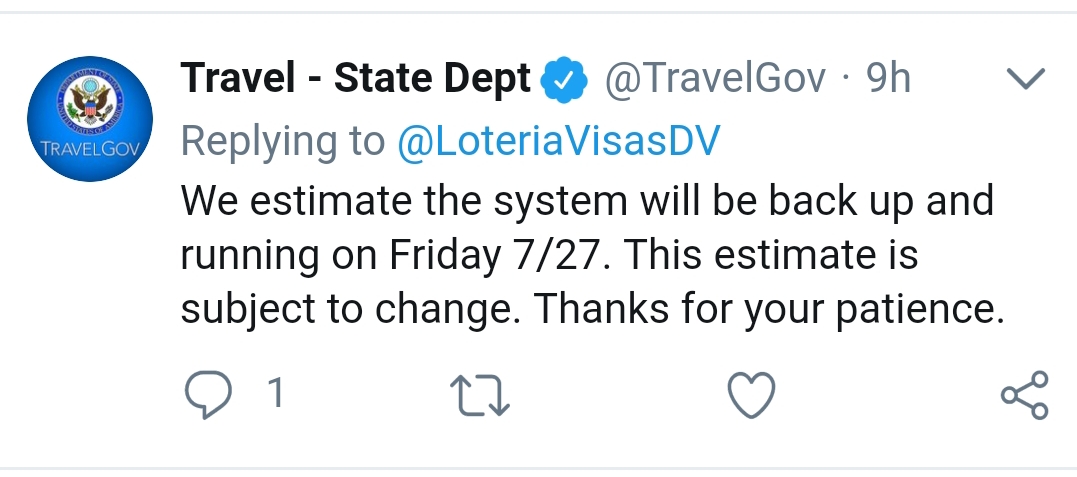Viewport: 1077px width, 477px height.
Task: Click the blue verified badge
Action: pos(564,80)
